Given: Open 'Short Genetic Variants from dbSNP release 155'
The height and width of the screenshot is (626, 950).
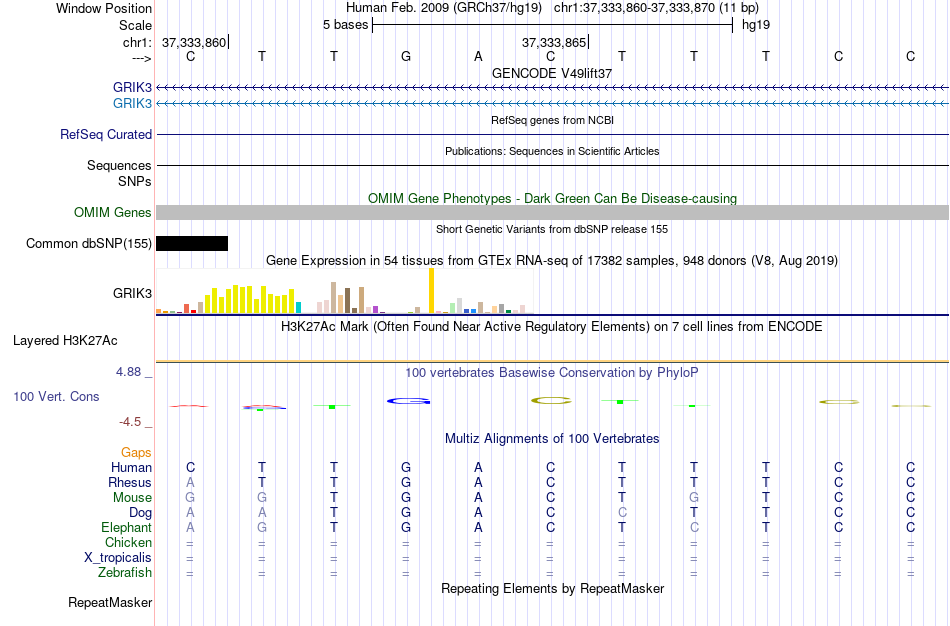Looking at the screenshot, I should tap(552, 229).
